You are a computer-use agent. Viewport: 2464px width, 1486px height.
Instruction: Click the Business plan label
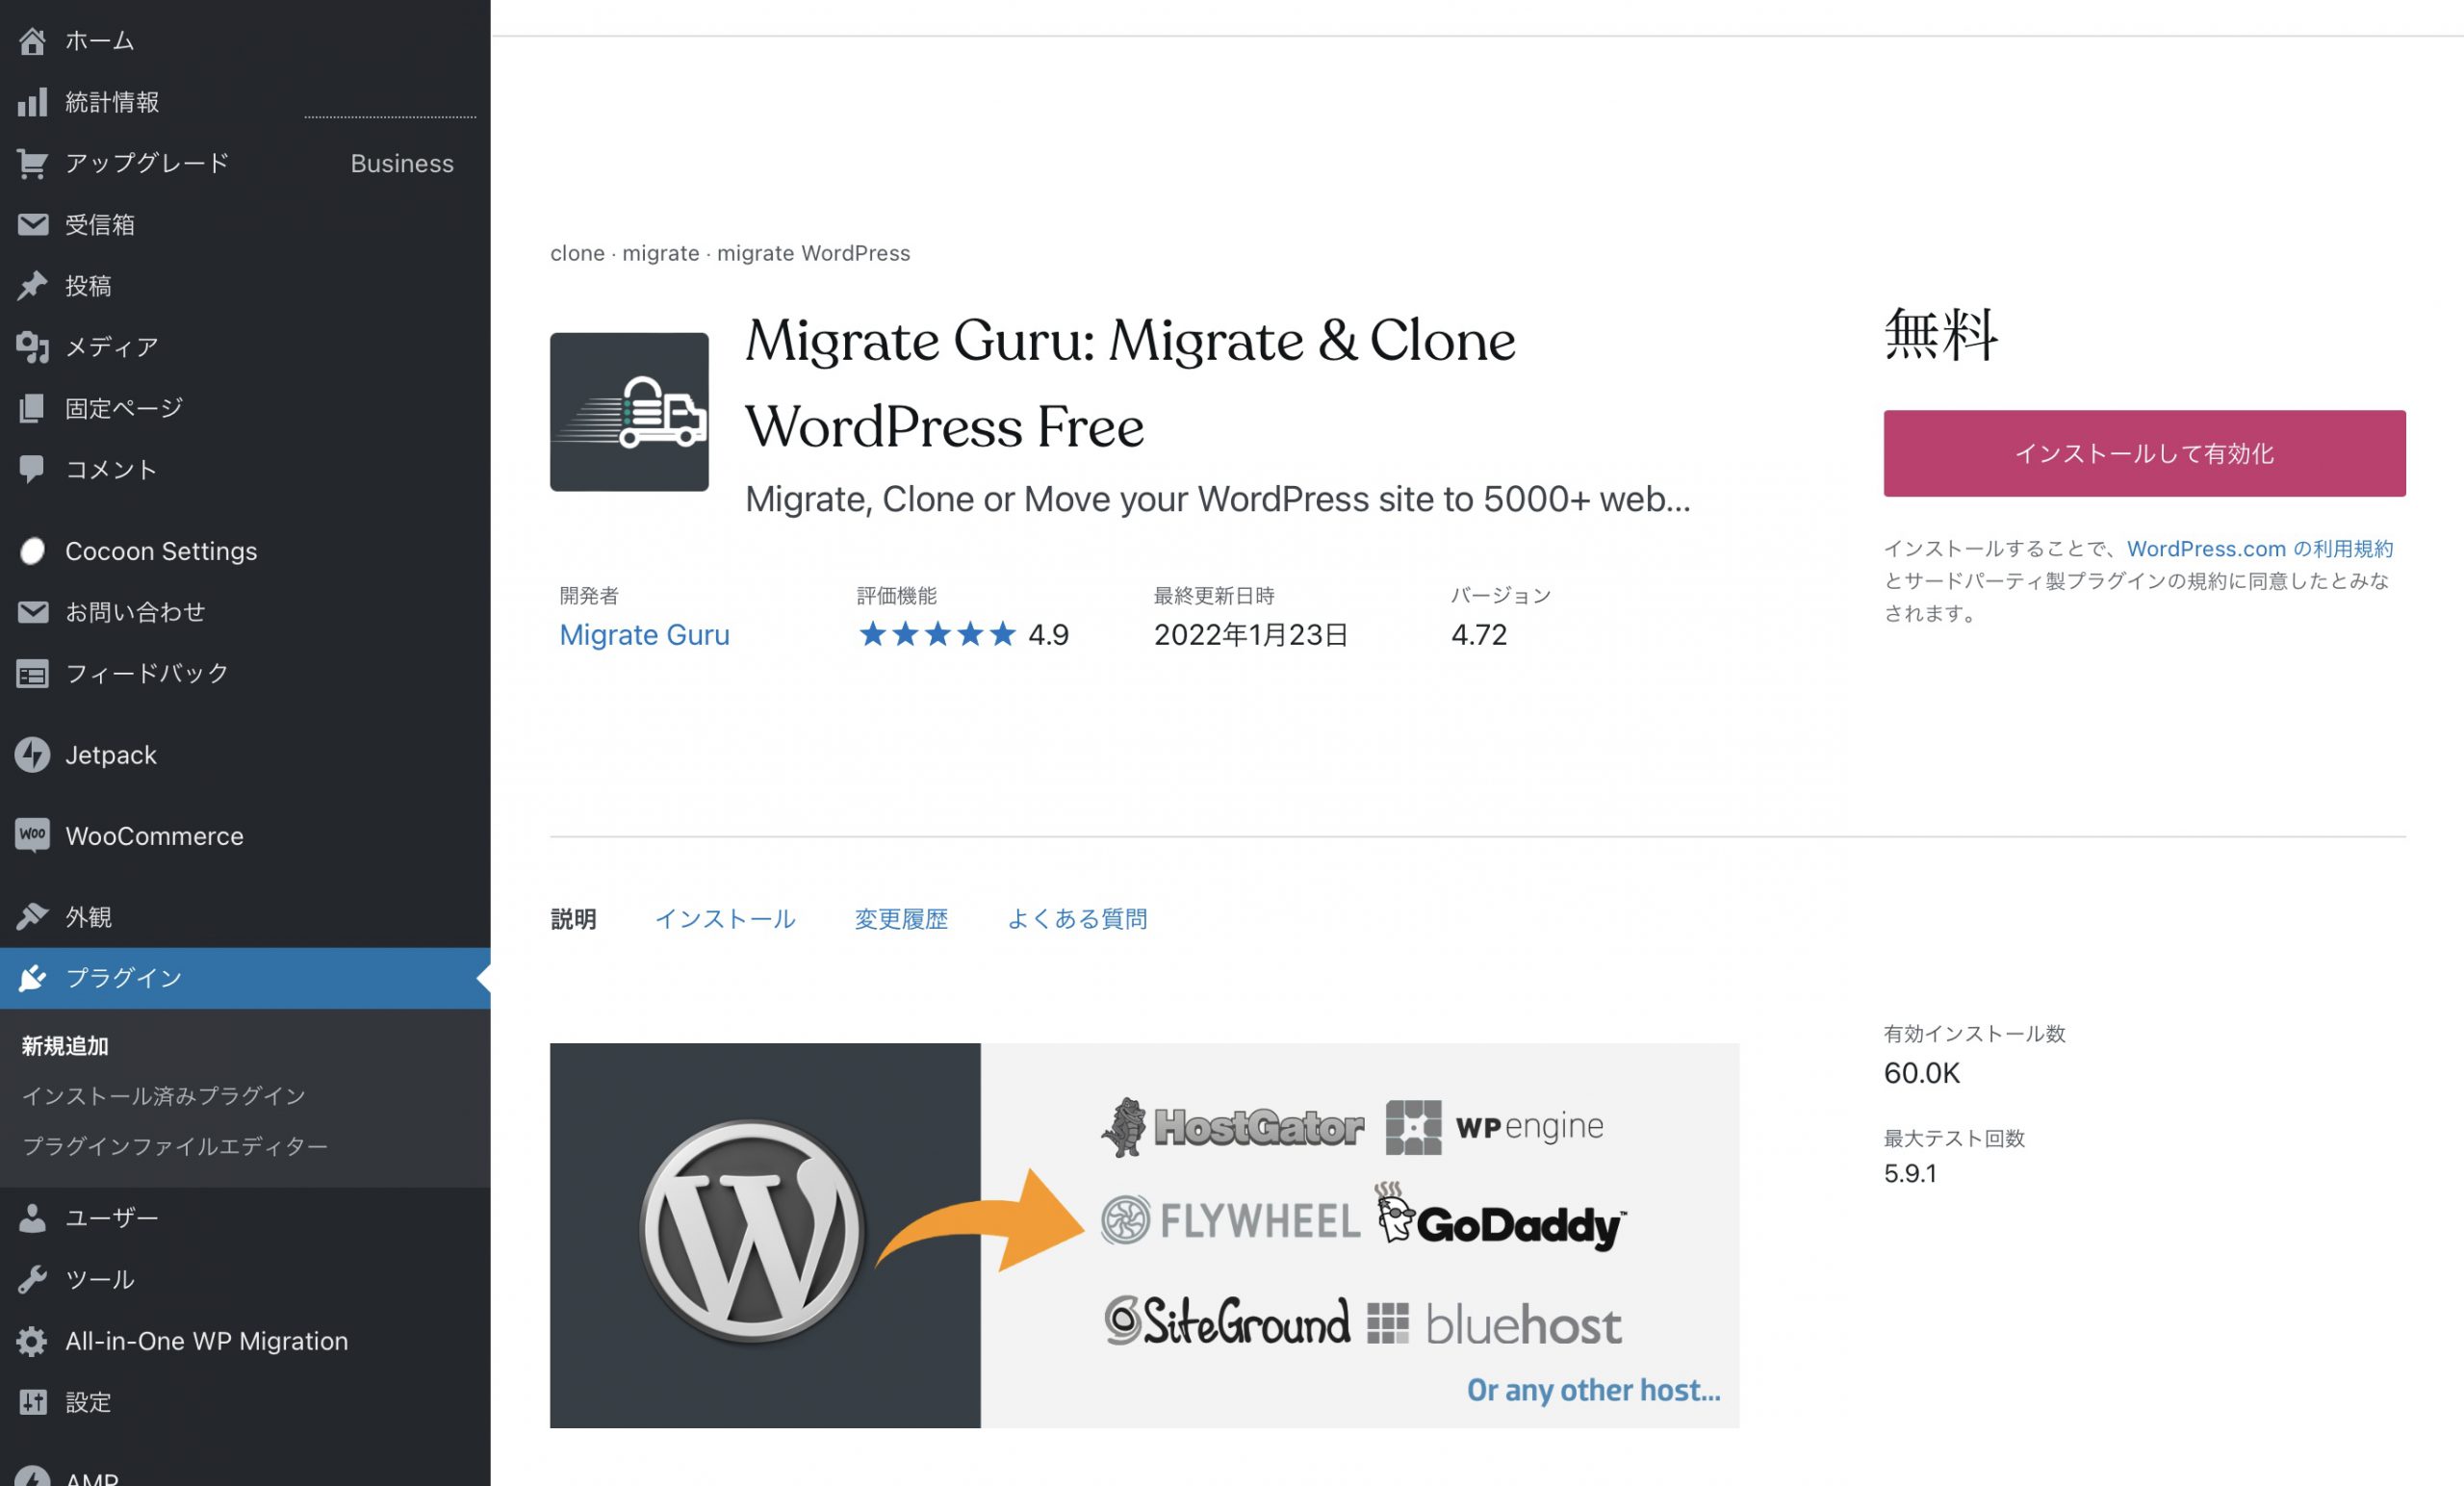(x=402, y=163)
